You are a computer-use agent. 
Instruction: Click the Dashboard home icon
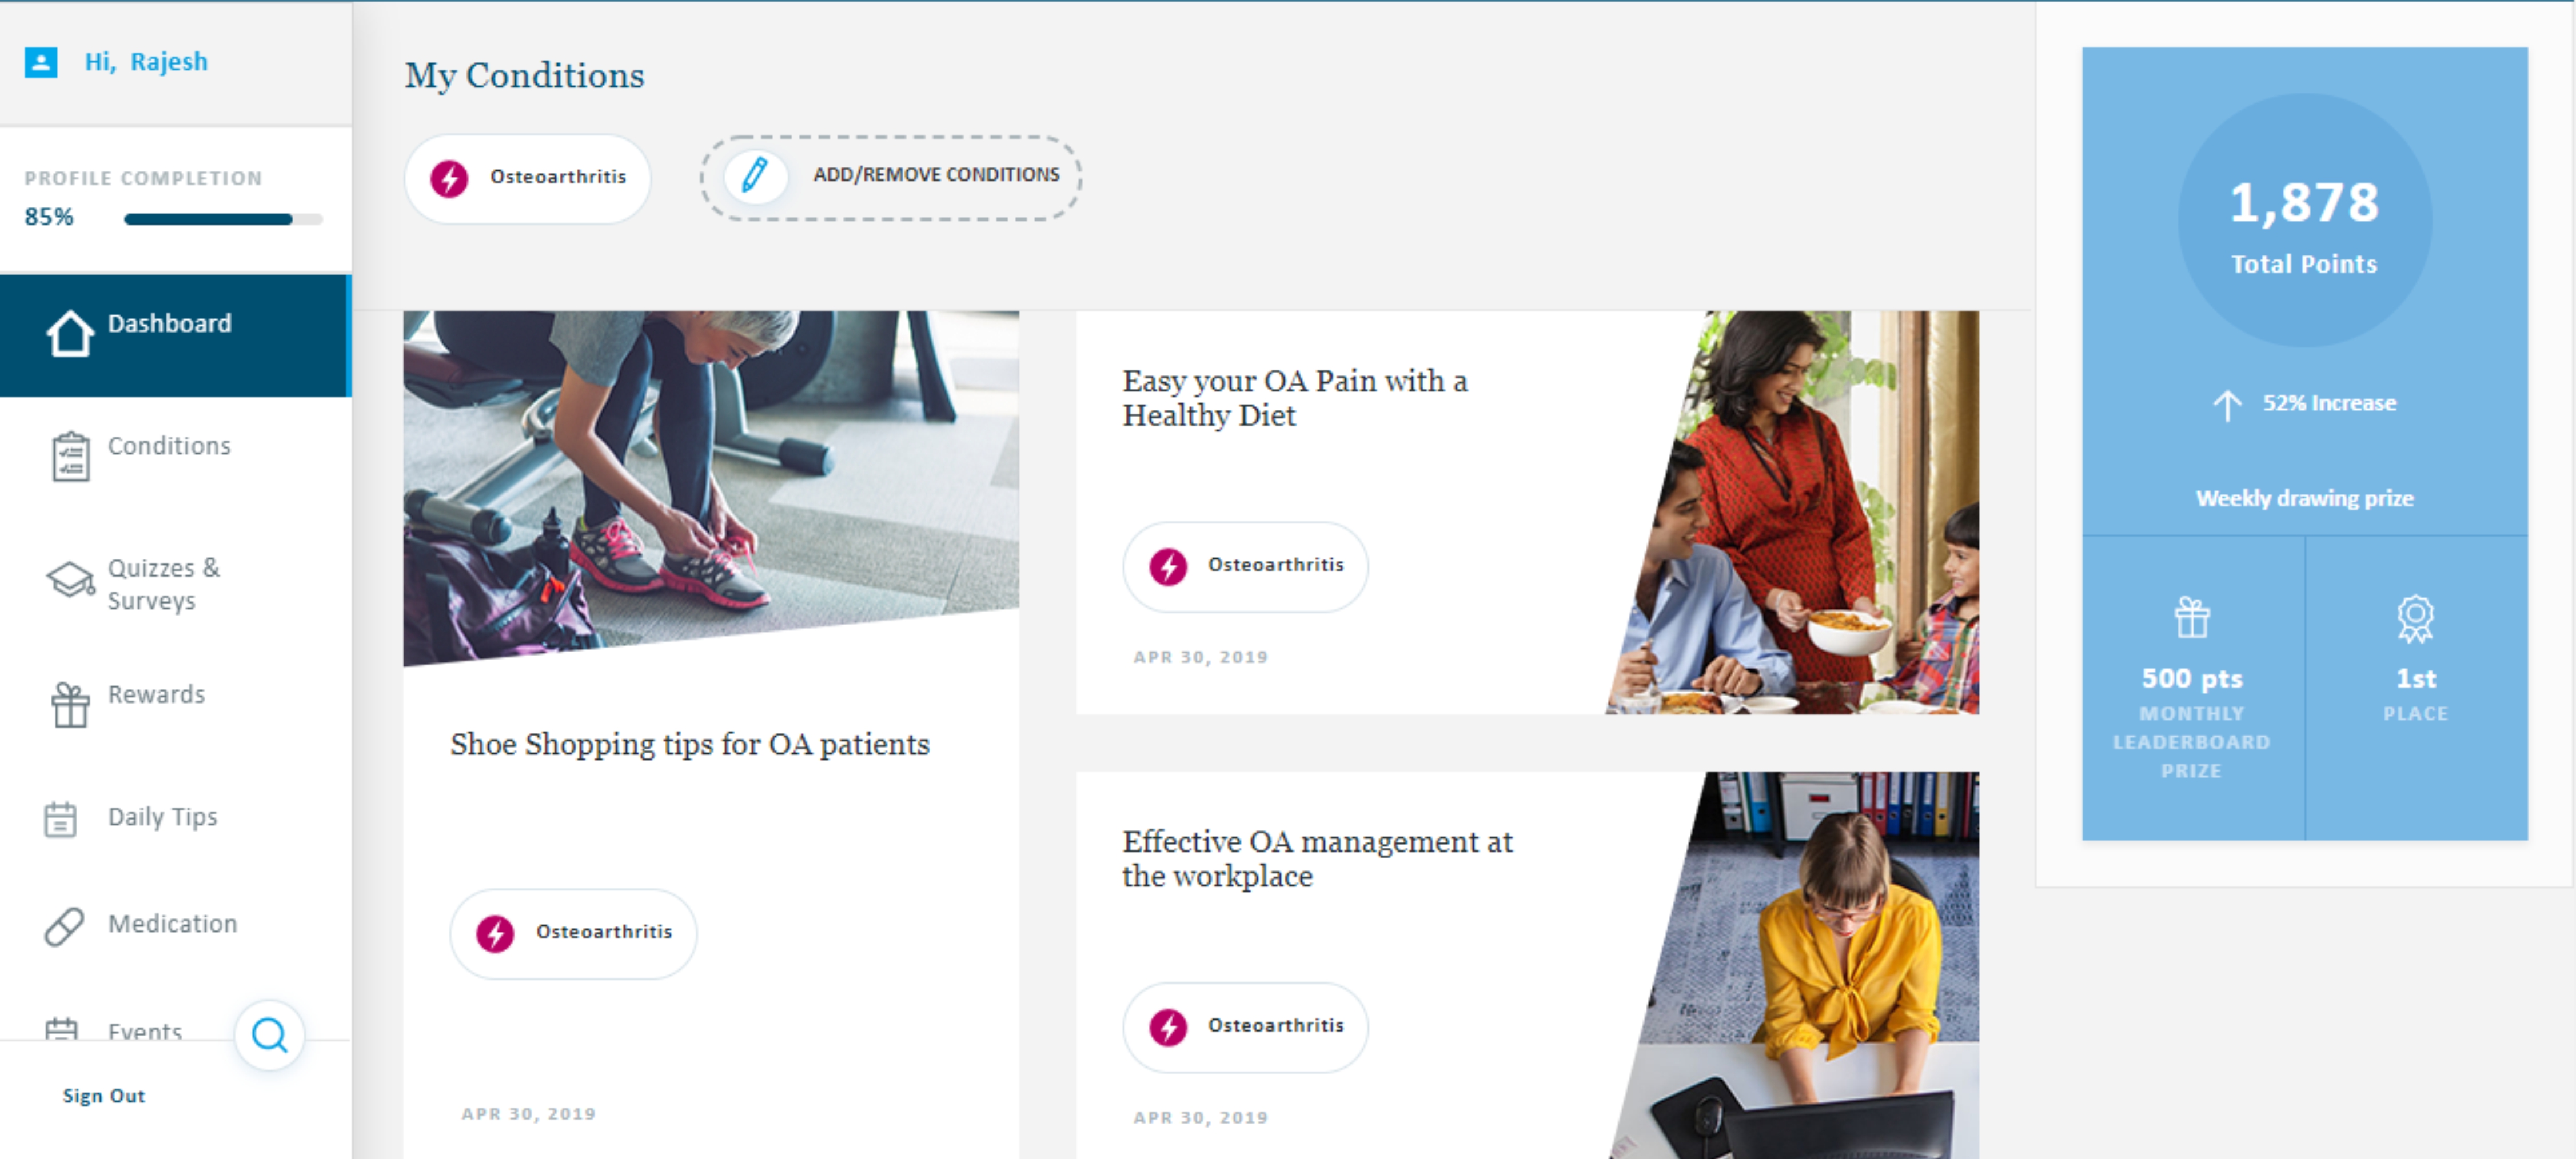tap(70, 333)
